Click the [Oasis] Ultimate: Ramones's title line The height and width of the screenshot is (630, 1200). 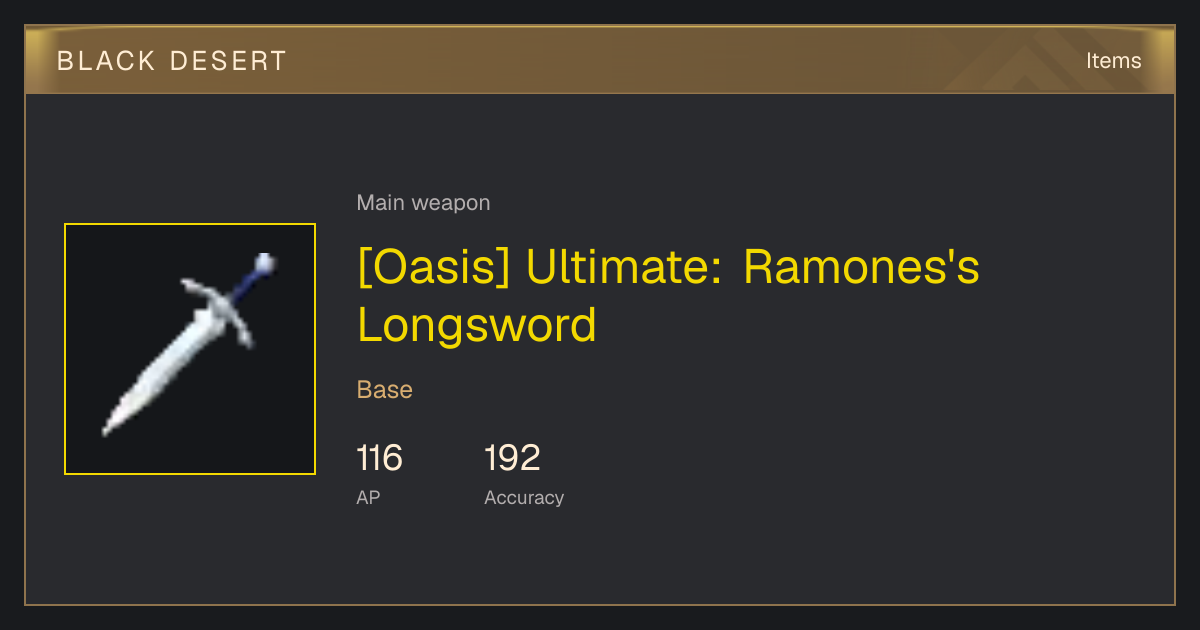coord(668,268)
